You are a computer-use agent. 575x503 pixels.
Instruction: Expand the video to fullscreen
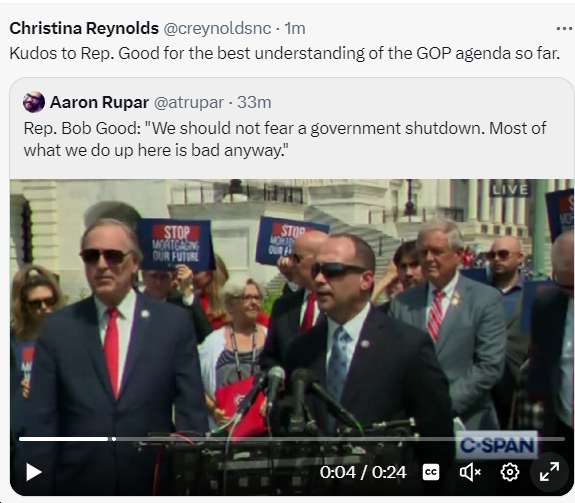[549, 472]
